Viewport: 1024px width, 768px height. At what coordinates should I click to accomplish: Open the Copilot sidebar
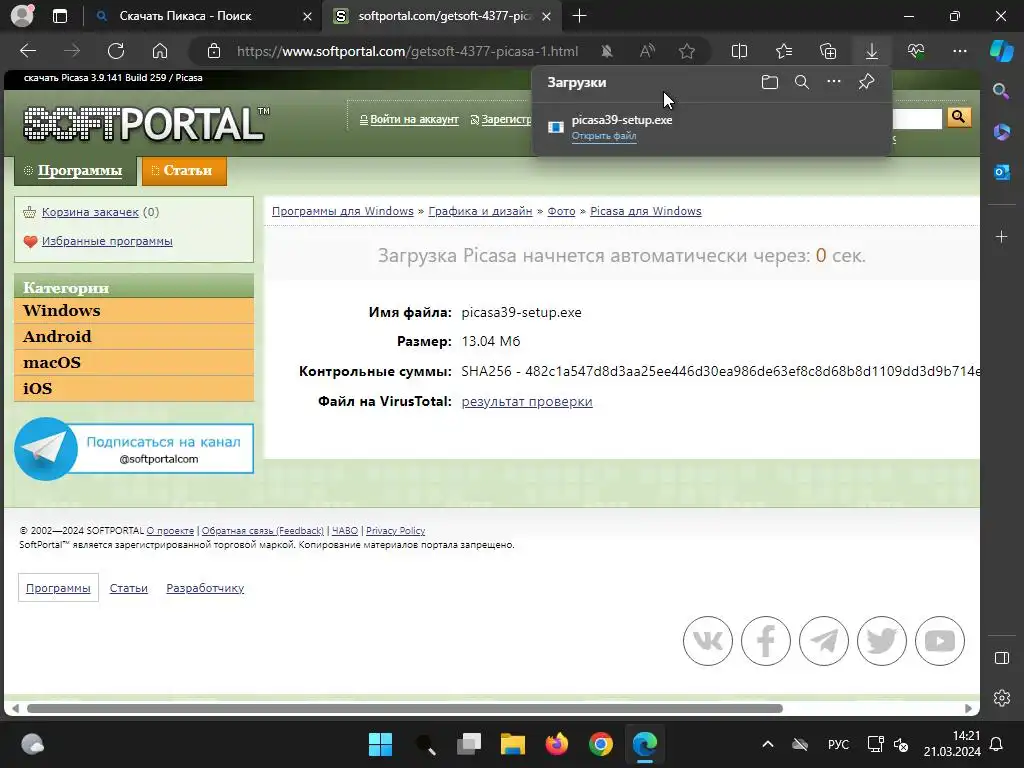1002,51
